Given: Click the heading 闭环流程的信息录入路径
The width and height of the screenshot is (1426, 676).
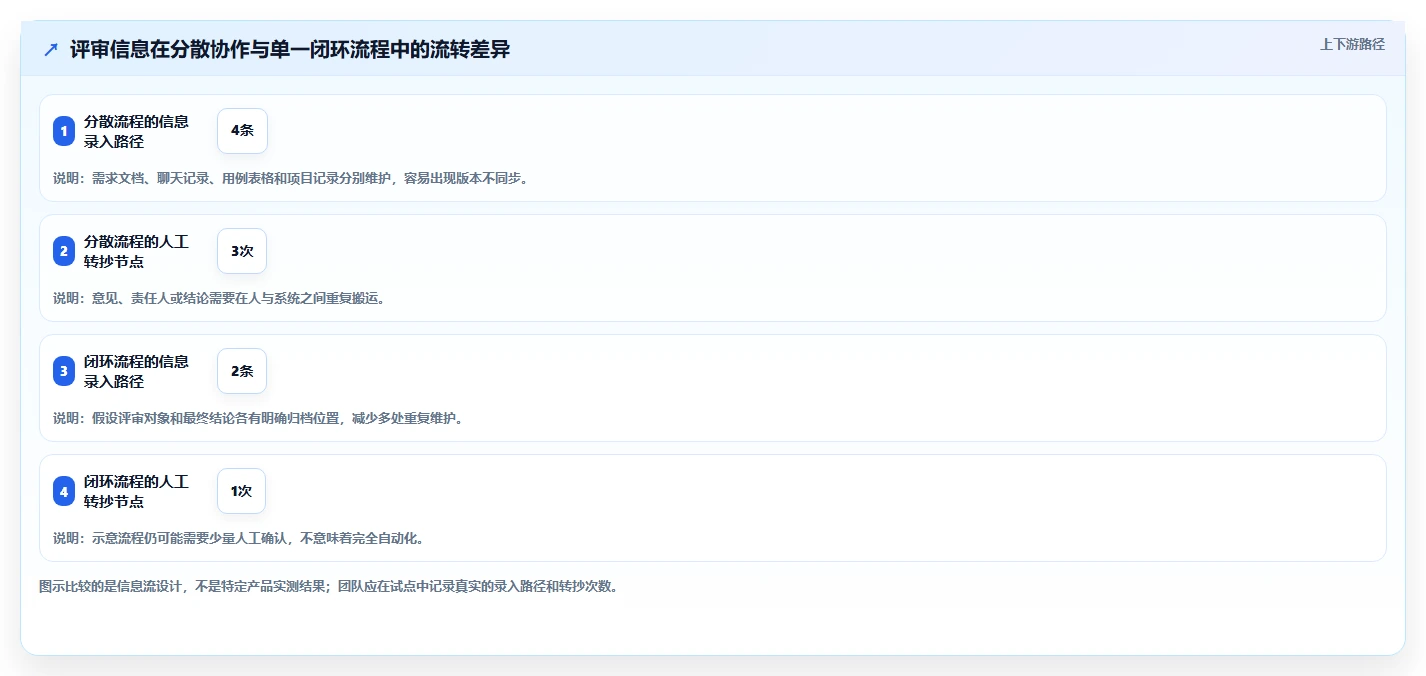Looking at the screenshot, I should tap(136, 371).
